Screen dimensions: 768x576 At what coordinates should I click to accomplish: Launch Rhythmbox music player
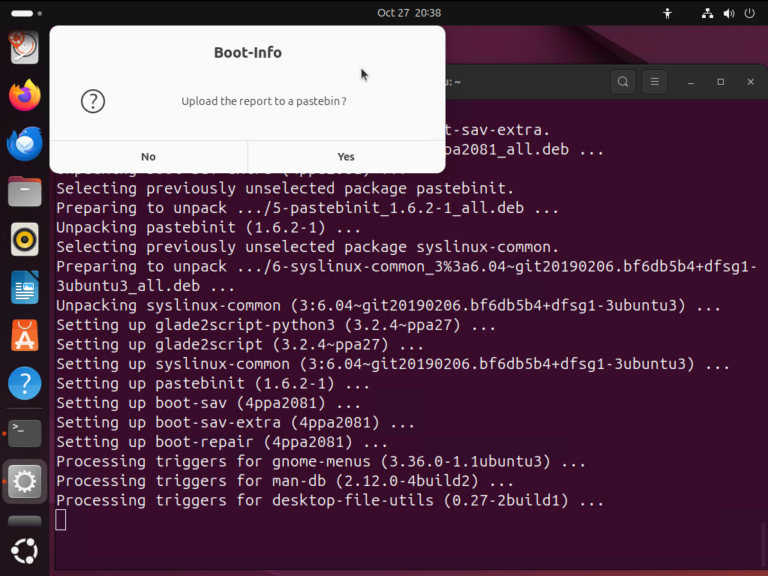coord(25,240)
